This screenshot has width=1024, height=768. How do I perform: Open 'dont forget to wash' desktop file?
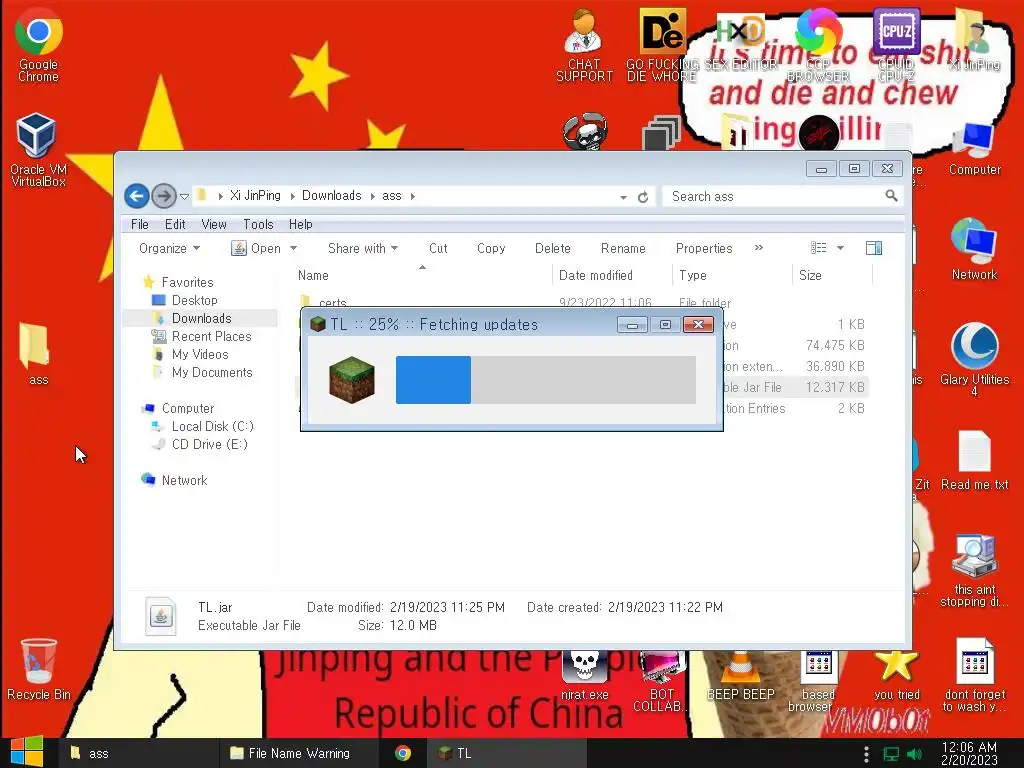[974, 675]
